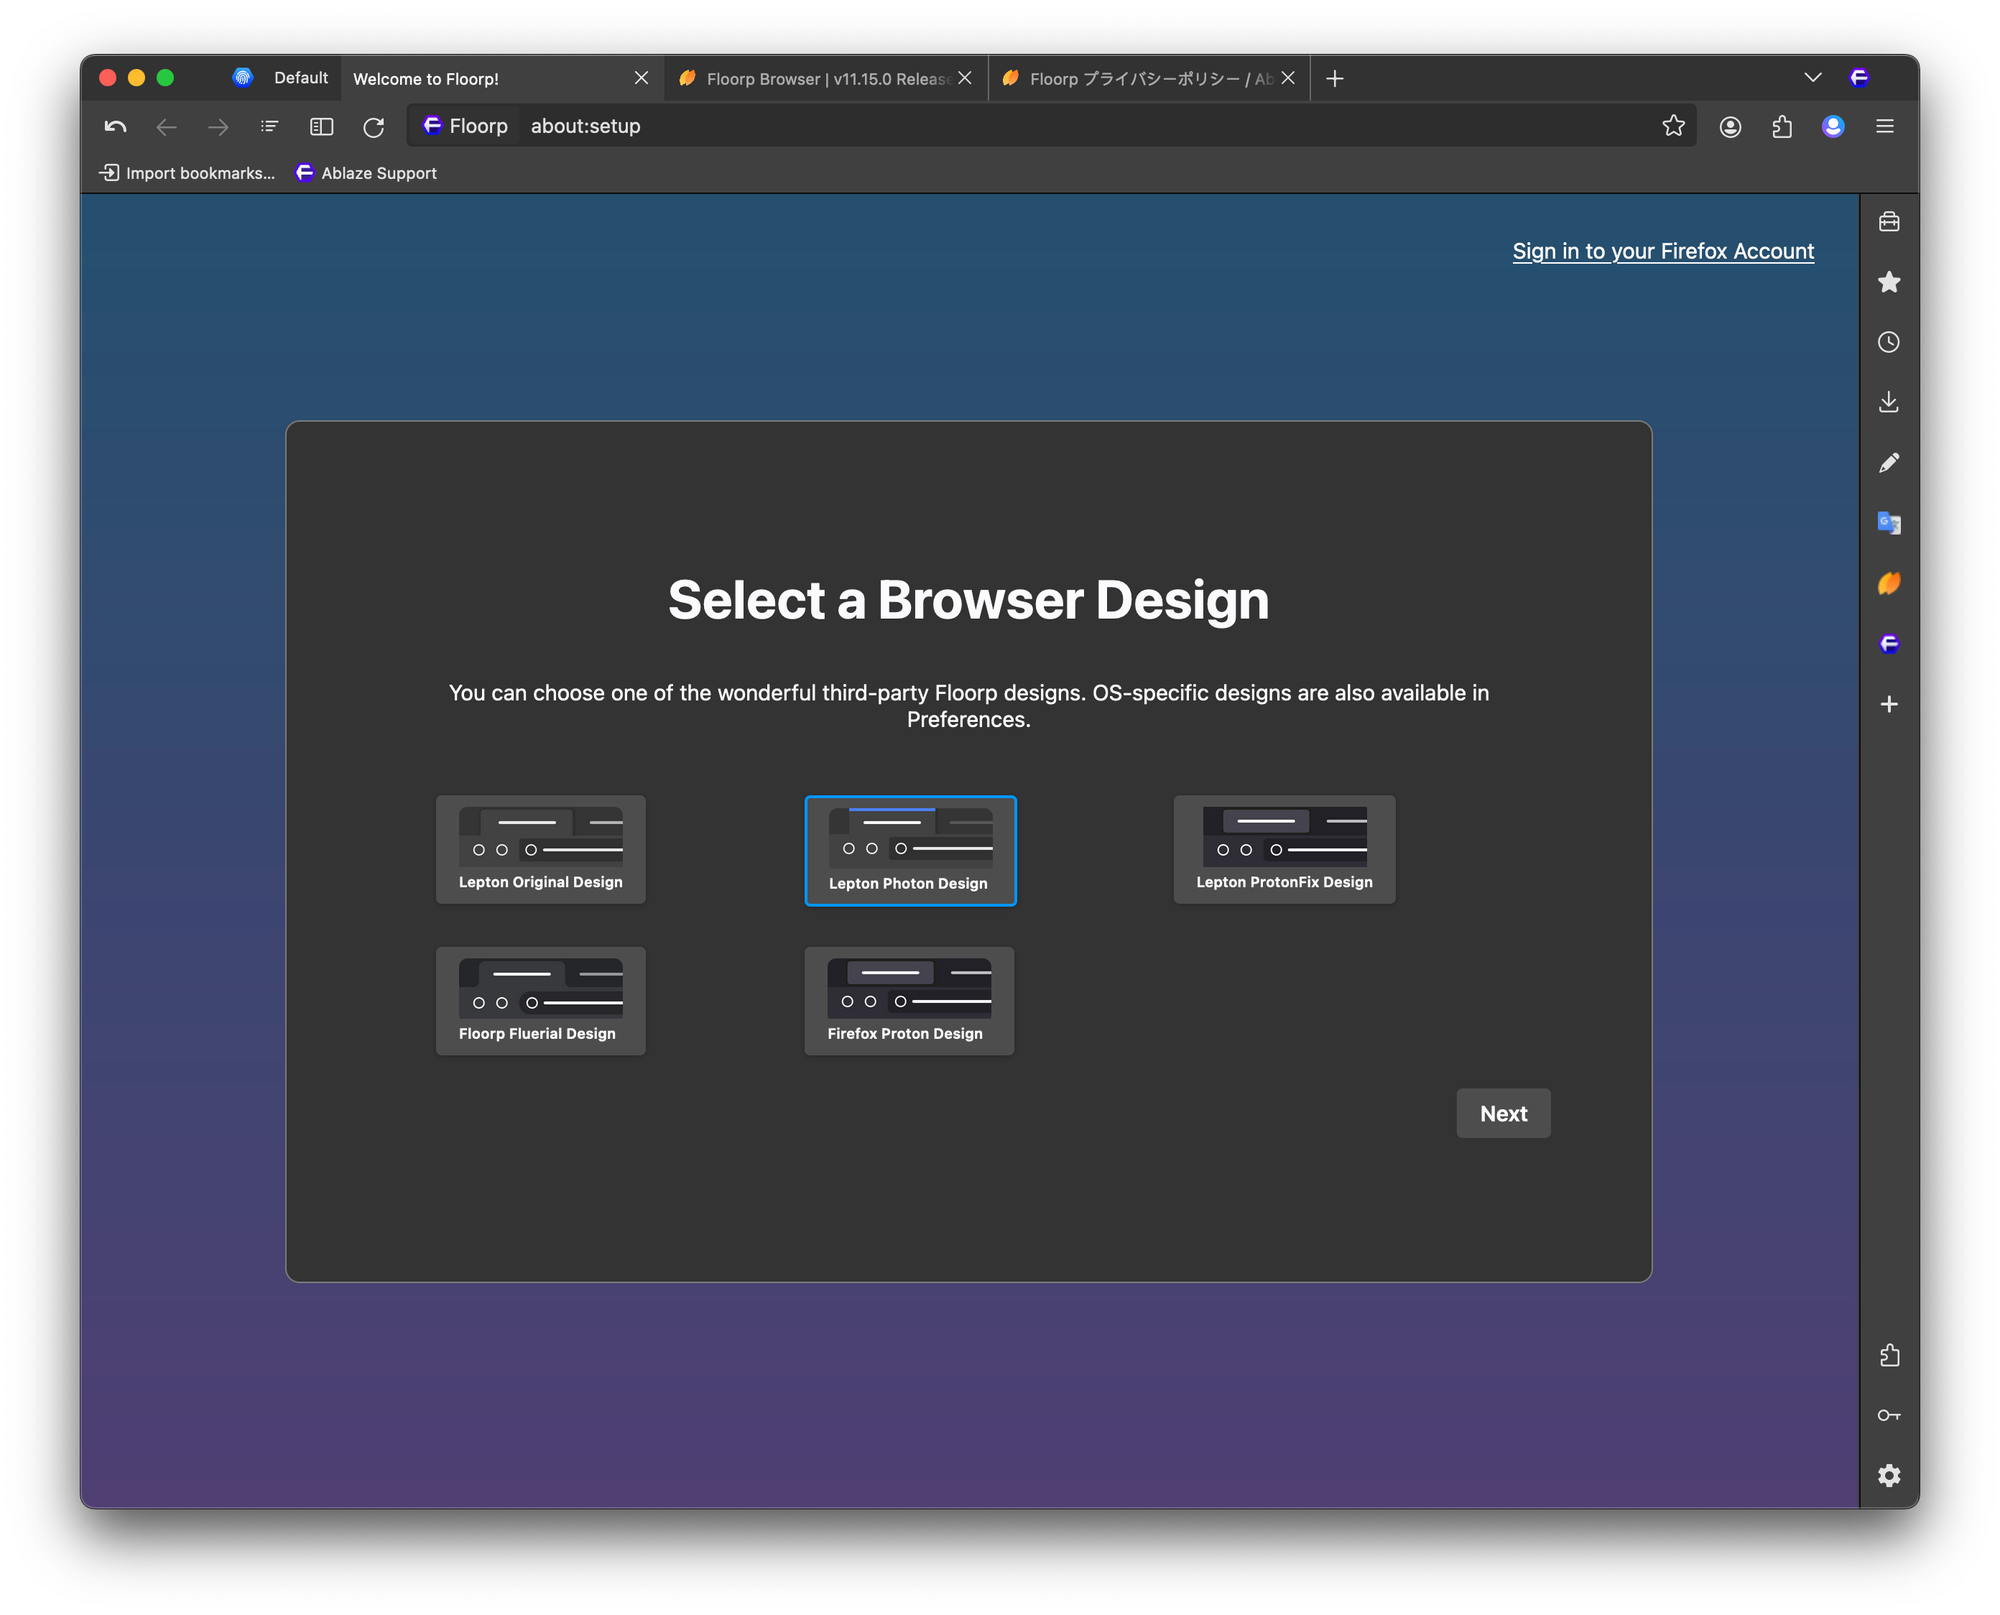Click Sign in to your Firefox Account

[1663, 251]
